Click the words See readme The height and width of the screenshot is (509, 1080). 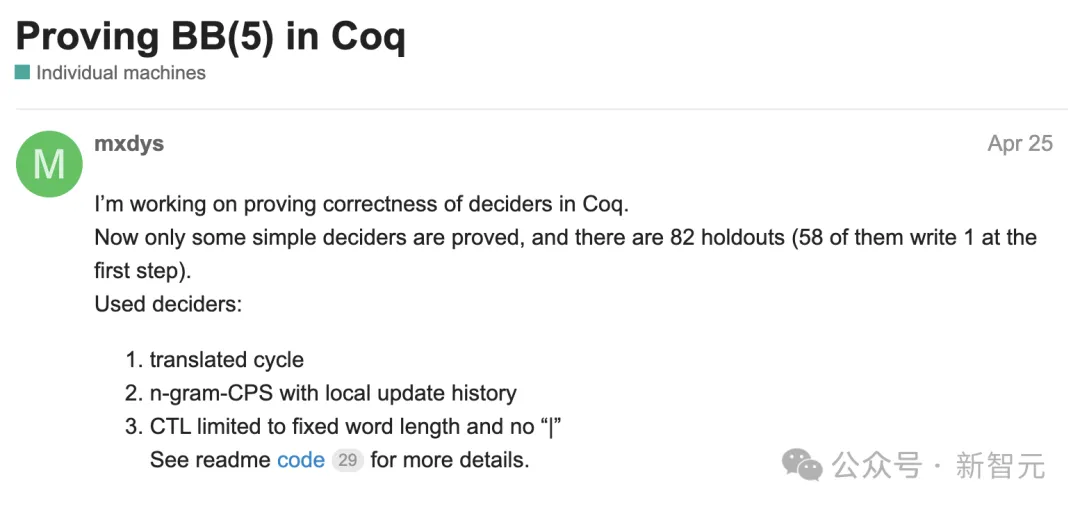(211, 460)
